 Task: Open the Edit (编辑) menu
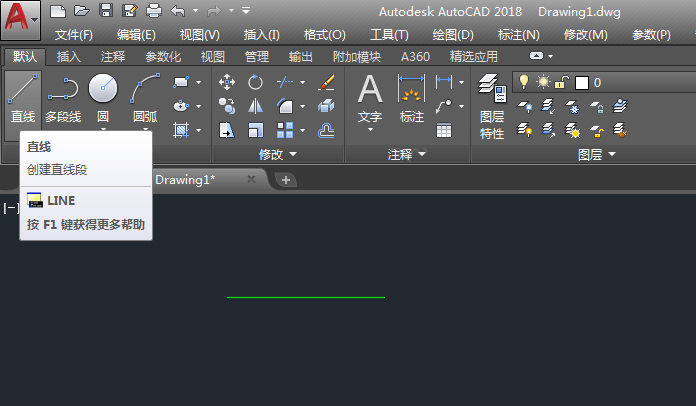click(x=136, y=35)
